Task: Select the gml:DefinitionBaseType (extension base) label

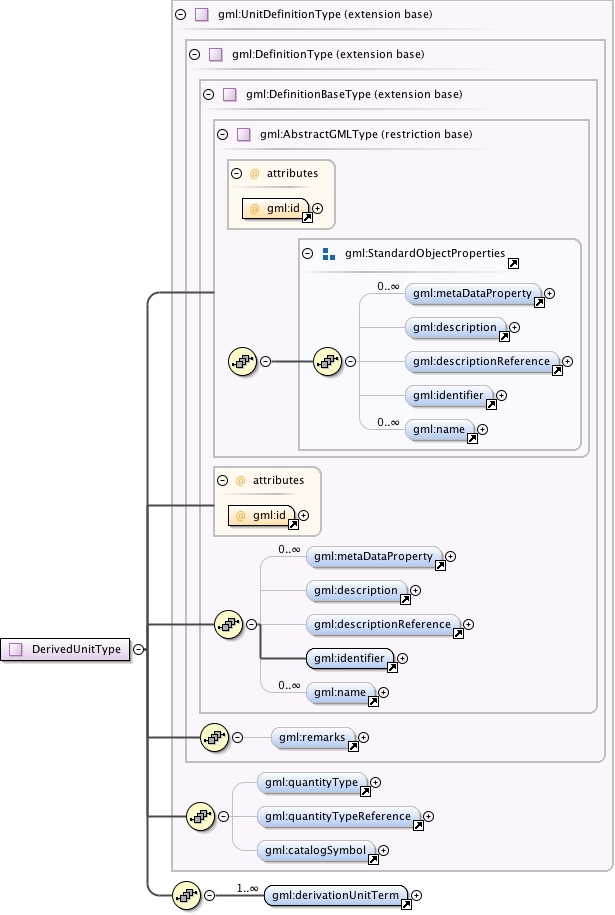Action: [x=354, y=95]
